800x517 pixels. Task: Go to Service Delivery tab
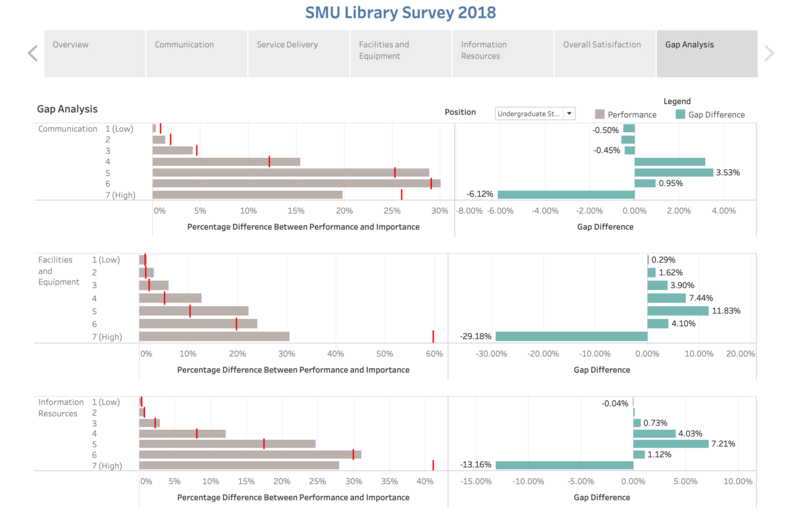(x=298, y=54)
